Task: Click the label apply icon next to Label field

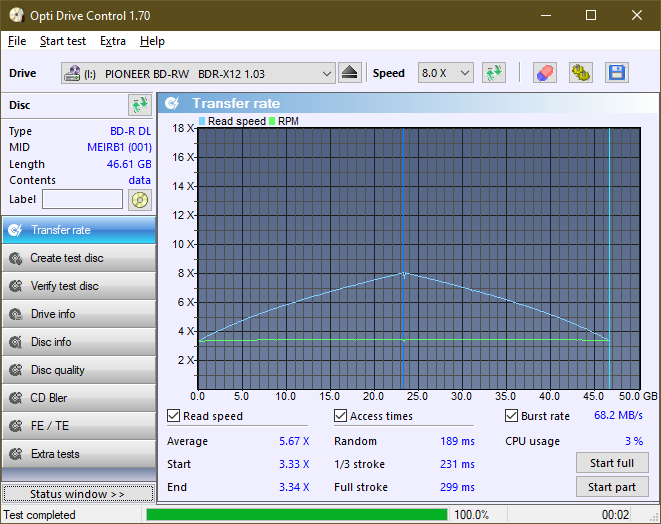Action: (139, 200)
